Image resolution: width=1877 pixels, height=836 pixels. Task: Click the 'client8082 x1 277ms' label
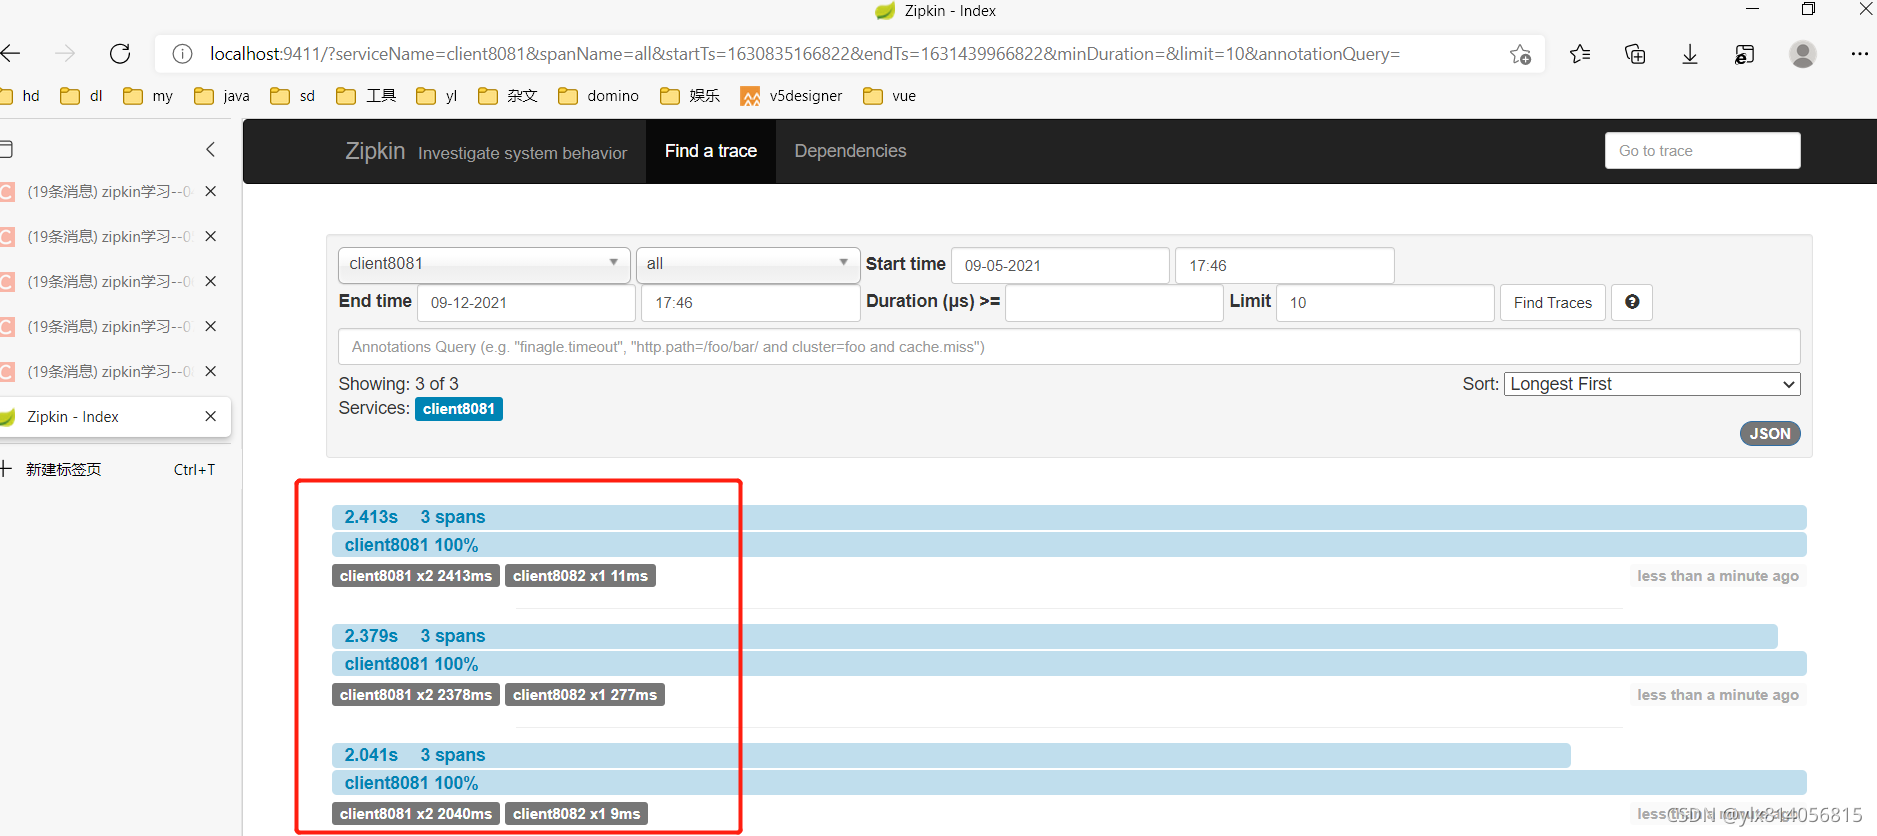point(585,695)
